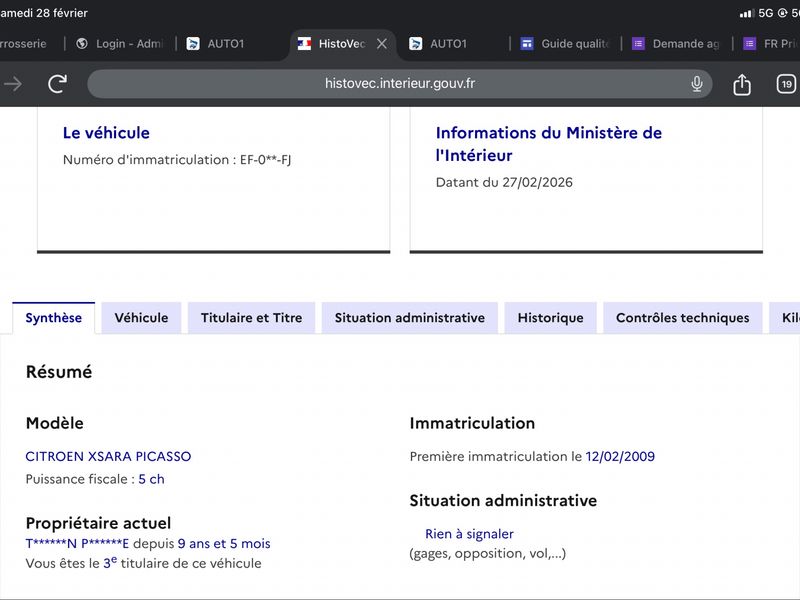Open the Véhicule tab
800x600 pixels.
pos(141,318)
